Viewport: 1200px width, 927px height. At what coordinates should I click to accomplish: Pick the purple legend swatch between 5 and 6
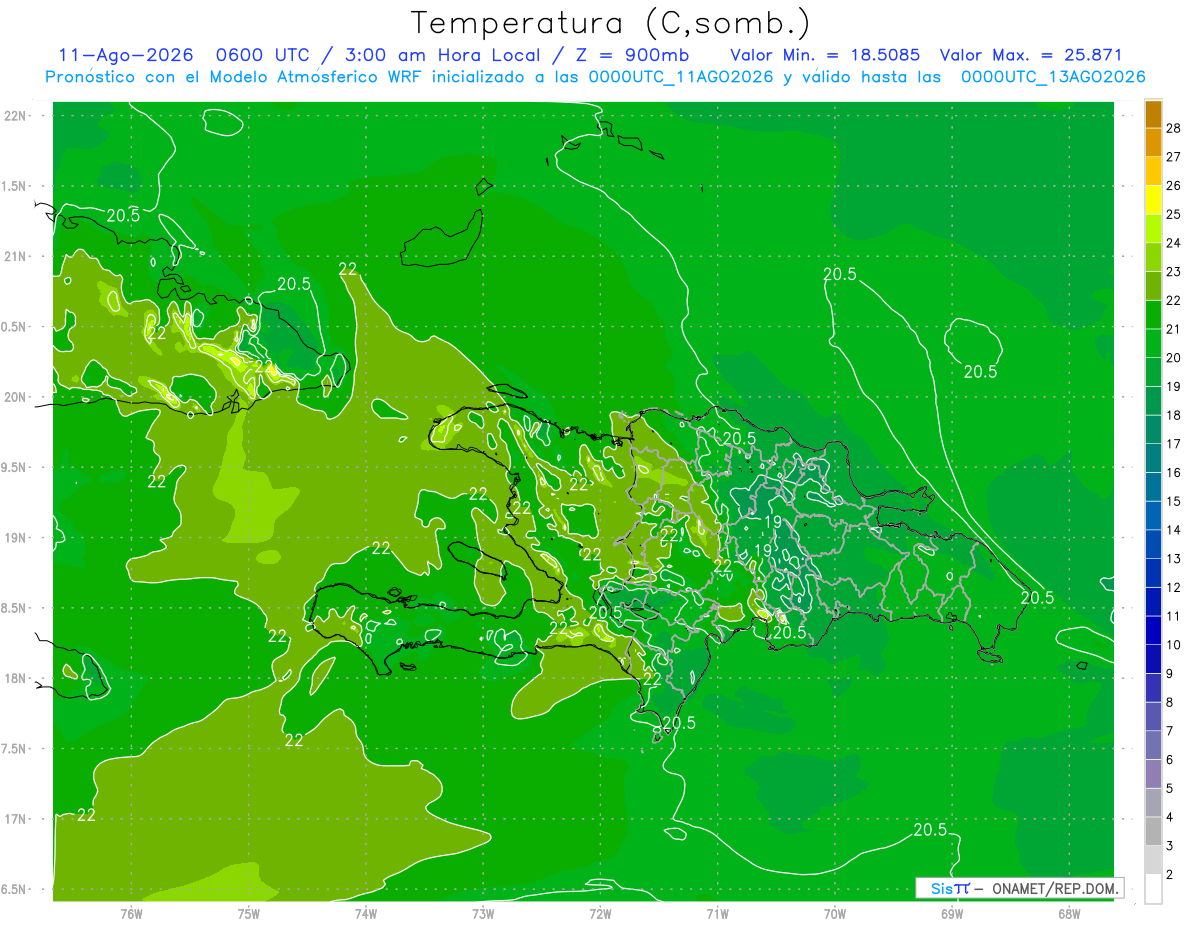(1153, 774)
